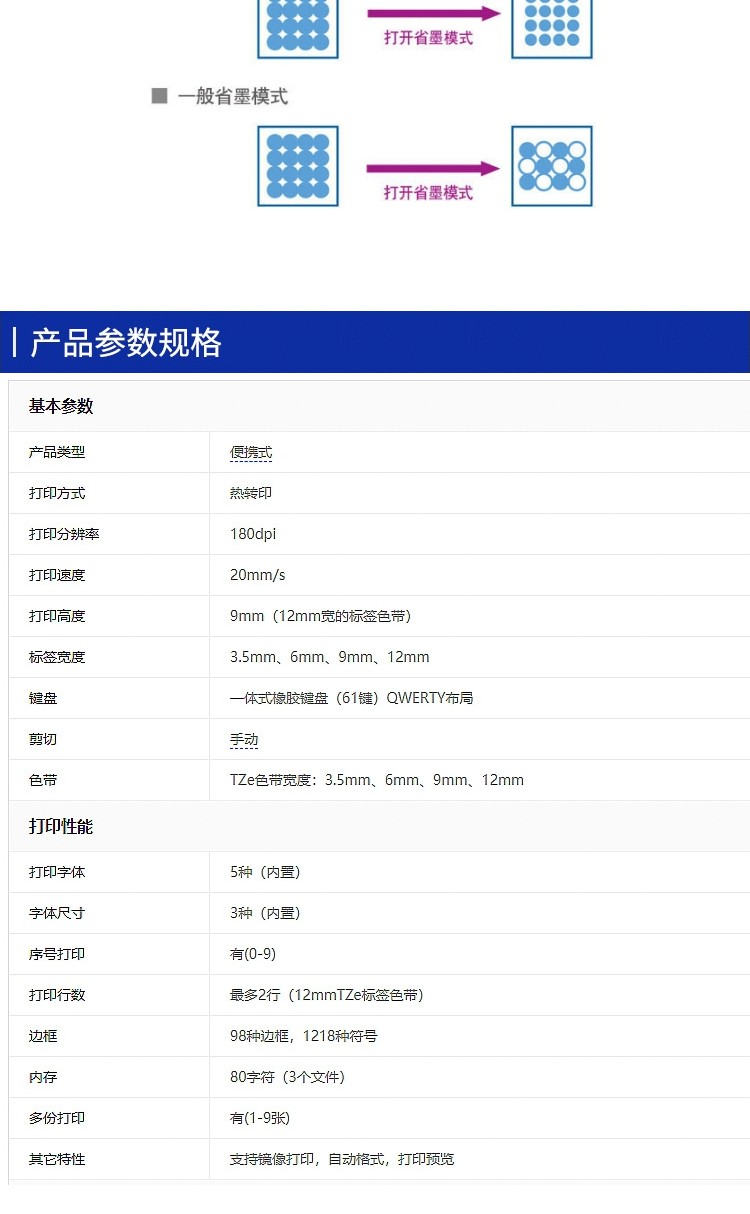
Task: Click the 支持镜像打印 other features value
Action: coord(342,1159)
